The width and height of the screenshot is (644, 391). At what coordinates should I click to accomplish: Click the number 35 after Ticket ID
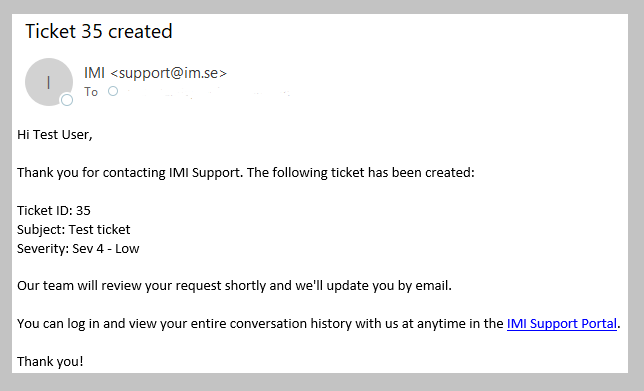83,211
